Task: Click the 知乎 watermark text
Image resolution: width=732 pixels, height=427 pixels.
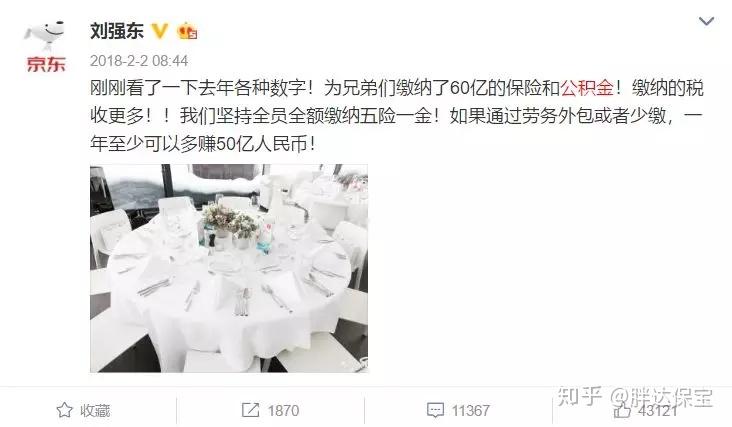Action: click(x=580, y=397)
